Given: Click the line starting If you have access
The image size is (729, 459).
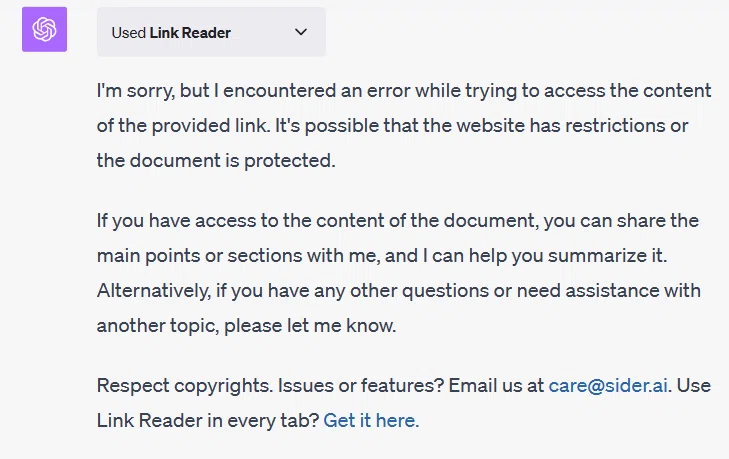Looking at the screenshot, I should click(x=398, y=220).
